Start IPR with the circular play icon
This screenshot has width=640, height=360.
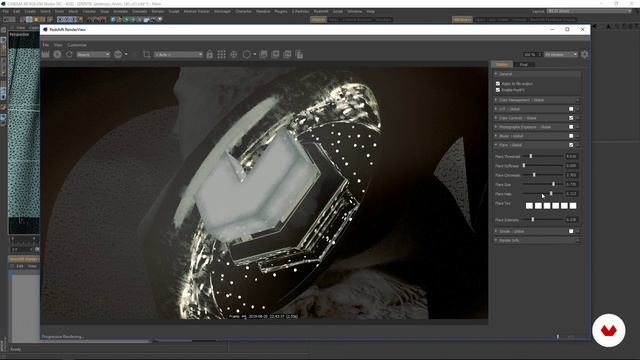(x=58, y=54)
